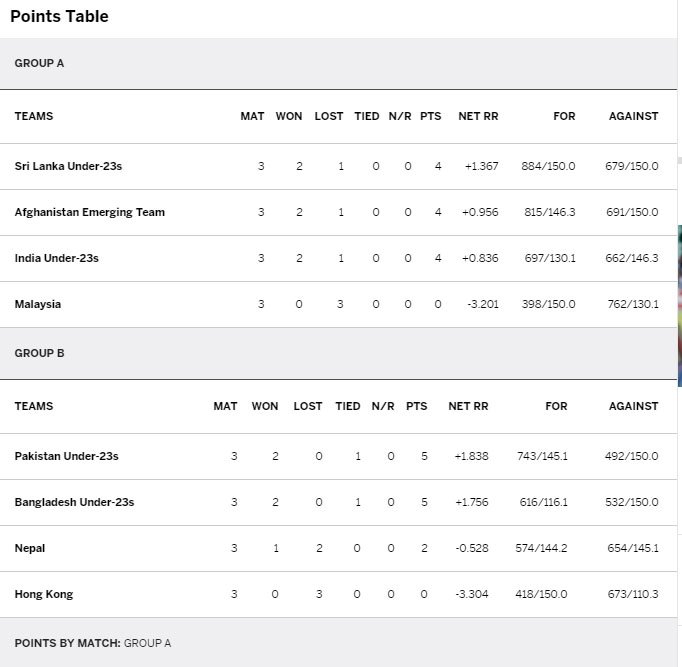Click the Nepal team name

(30, 548)
